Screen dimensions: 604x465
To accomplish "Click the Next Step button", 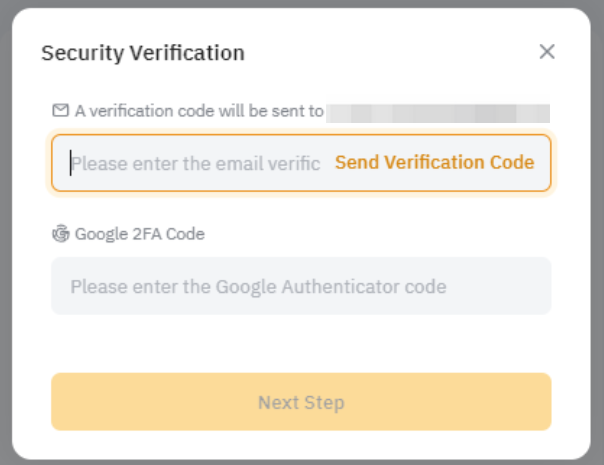I will (301, 402).
